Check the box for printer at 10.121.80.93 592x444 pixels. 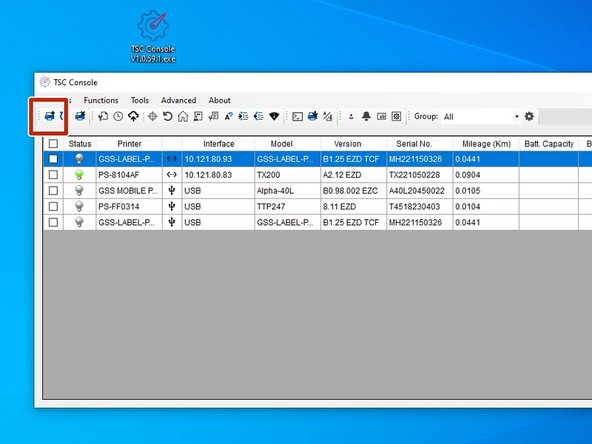(53, 159)
